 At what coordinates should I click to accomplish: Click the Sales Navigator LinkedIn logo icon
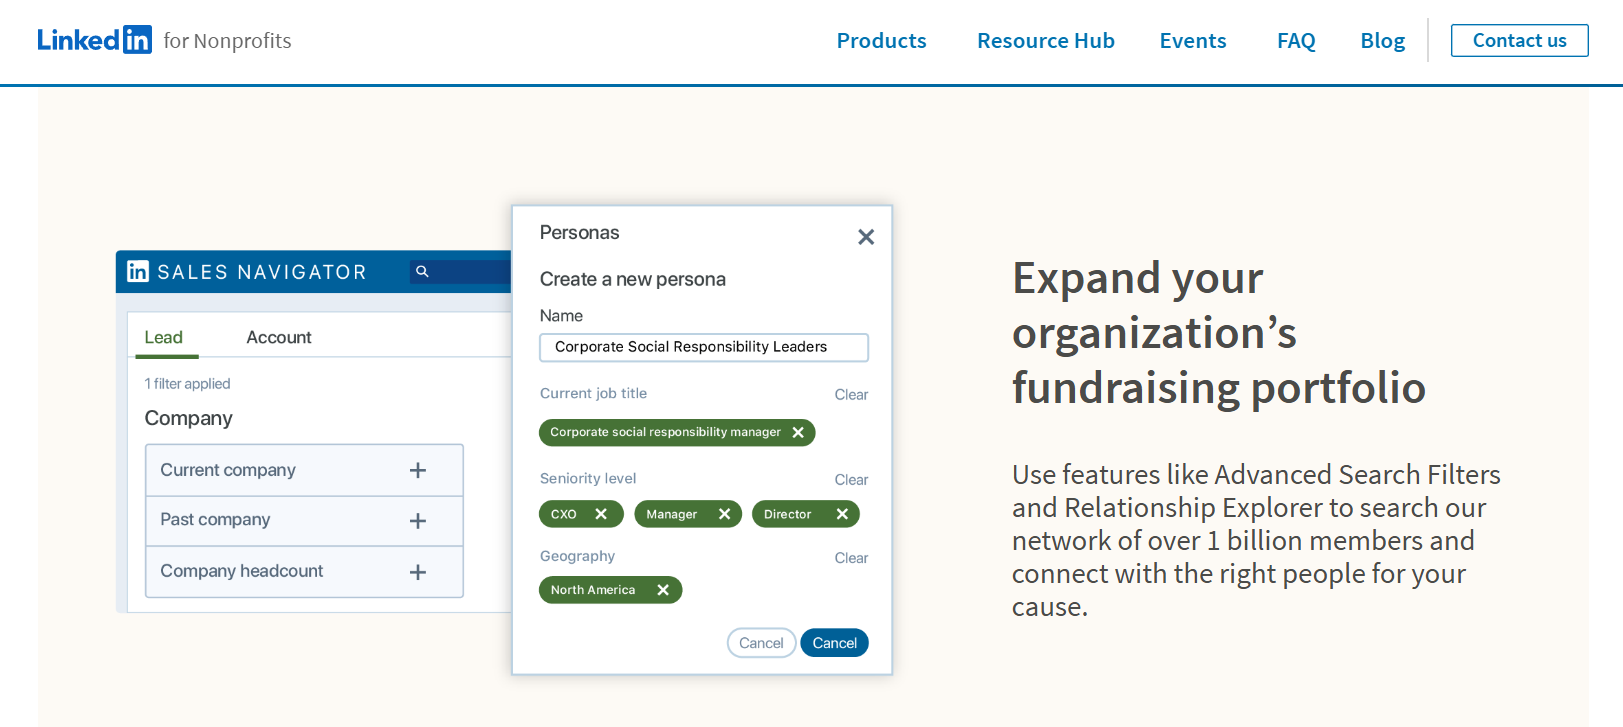click(138, 271)
